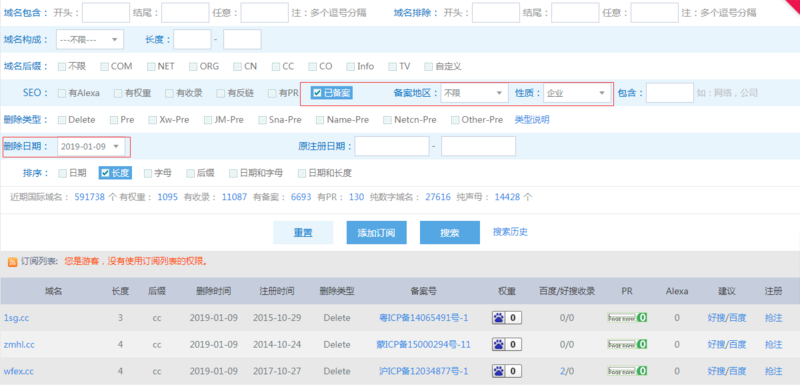Uncheck the 已备案 checkbox
Viewport: 800px width, 385px height.
point(317,93)
